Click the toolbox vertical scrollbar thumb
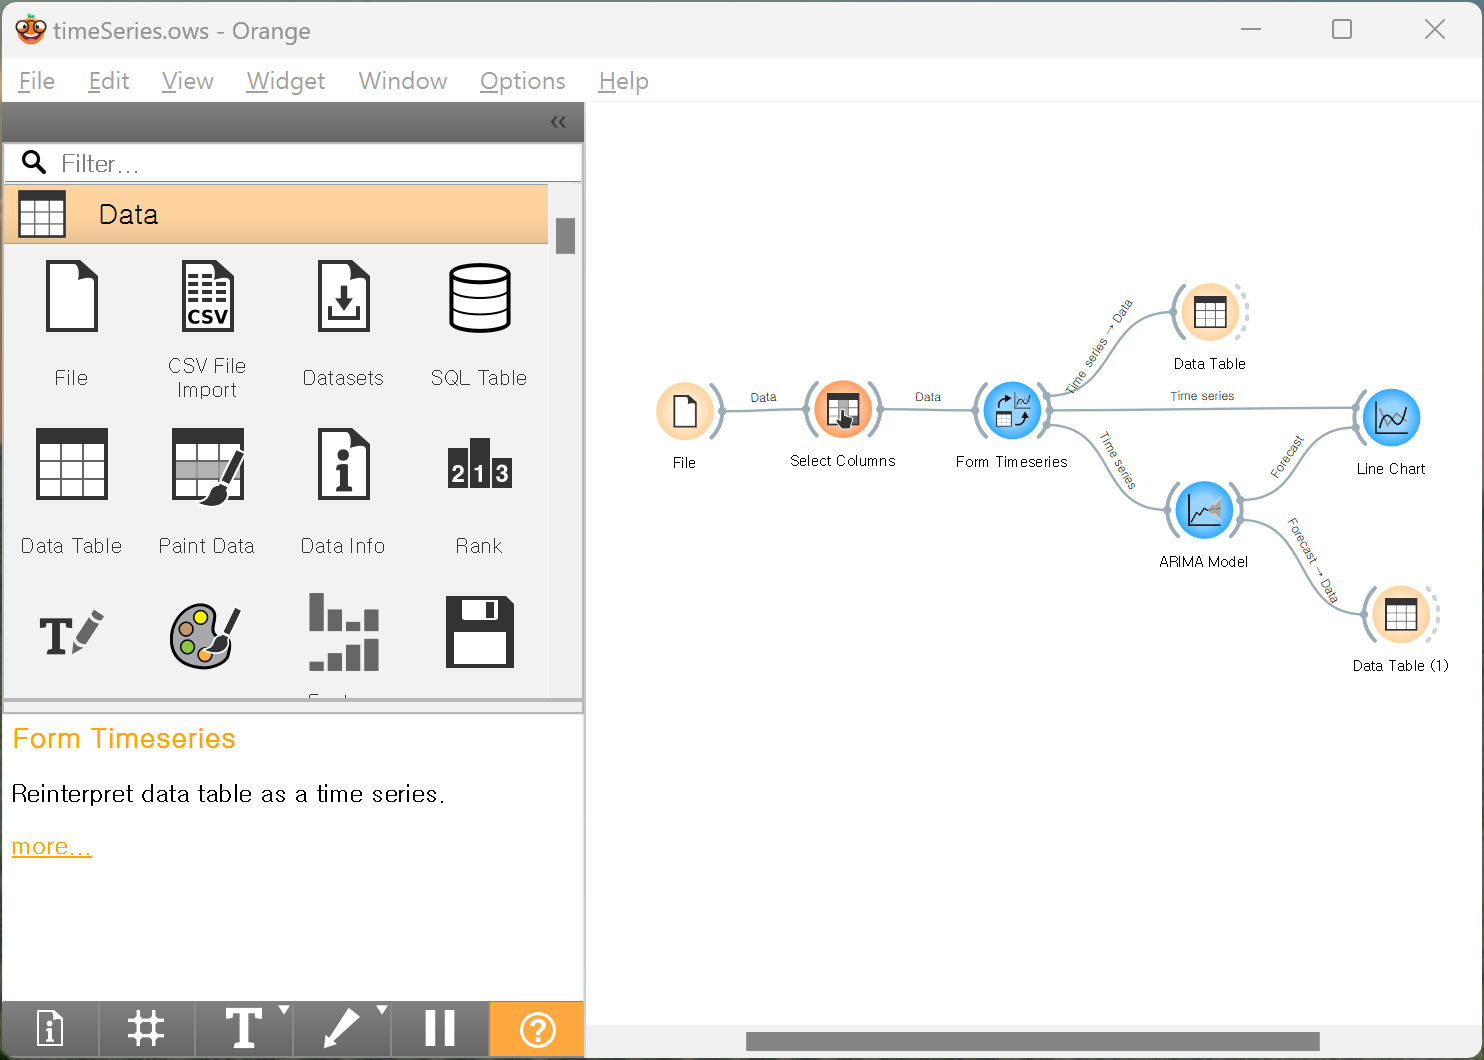 (565, 236)
